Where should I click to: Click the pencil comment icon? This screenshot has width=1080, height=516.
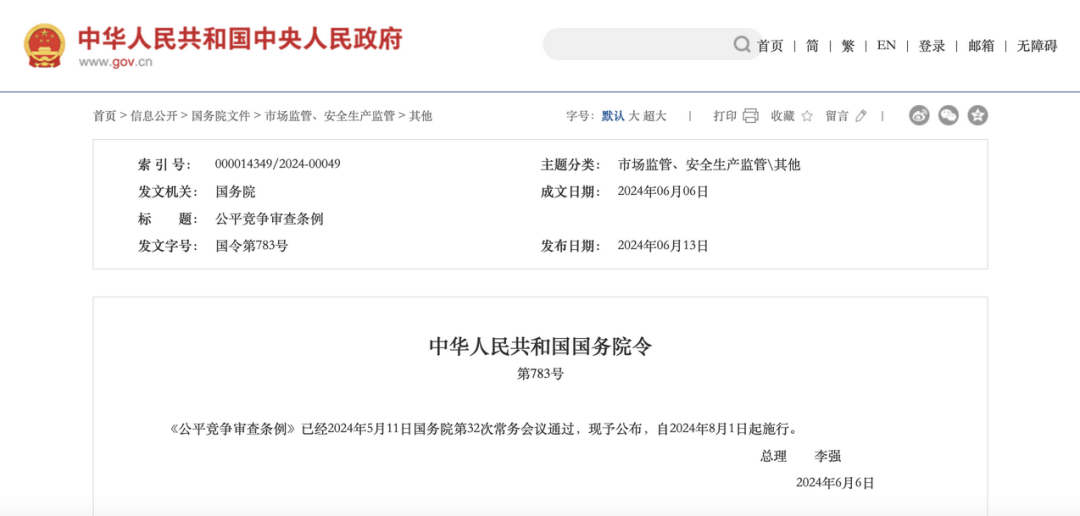(x=861, y=116)
